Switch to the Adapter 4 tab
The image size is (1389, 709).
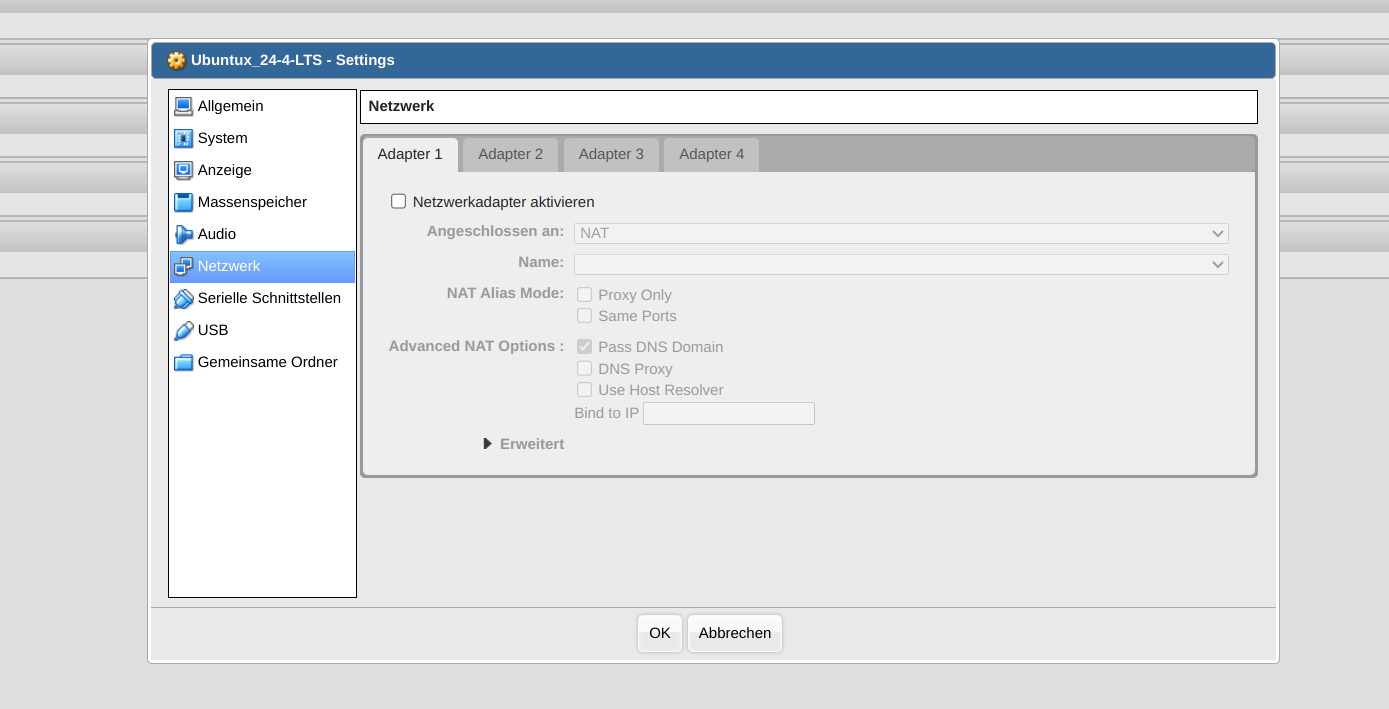click(x=711, y=154)
